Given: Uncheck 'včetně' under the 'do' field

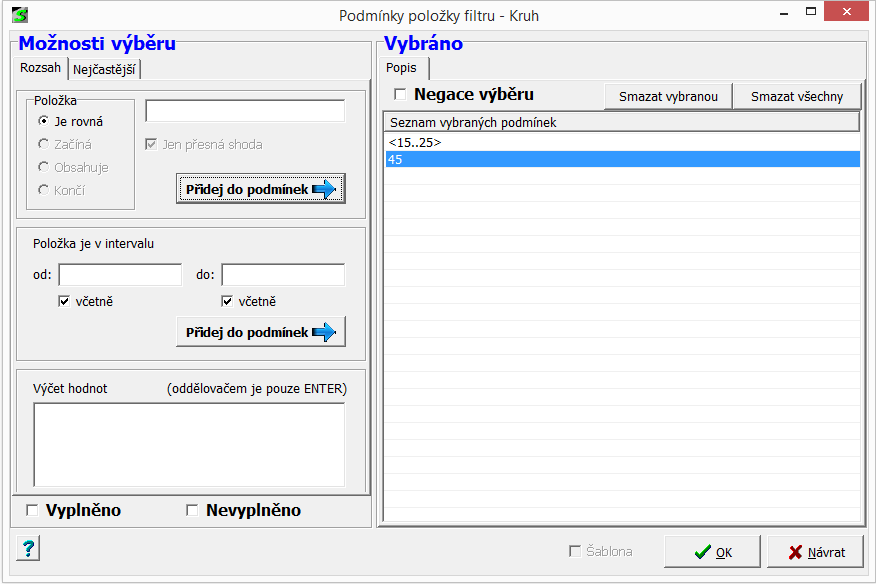Looking at the screenshot, I should pyautogui.click(x=227, y=301).
